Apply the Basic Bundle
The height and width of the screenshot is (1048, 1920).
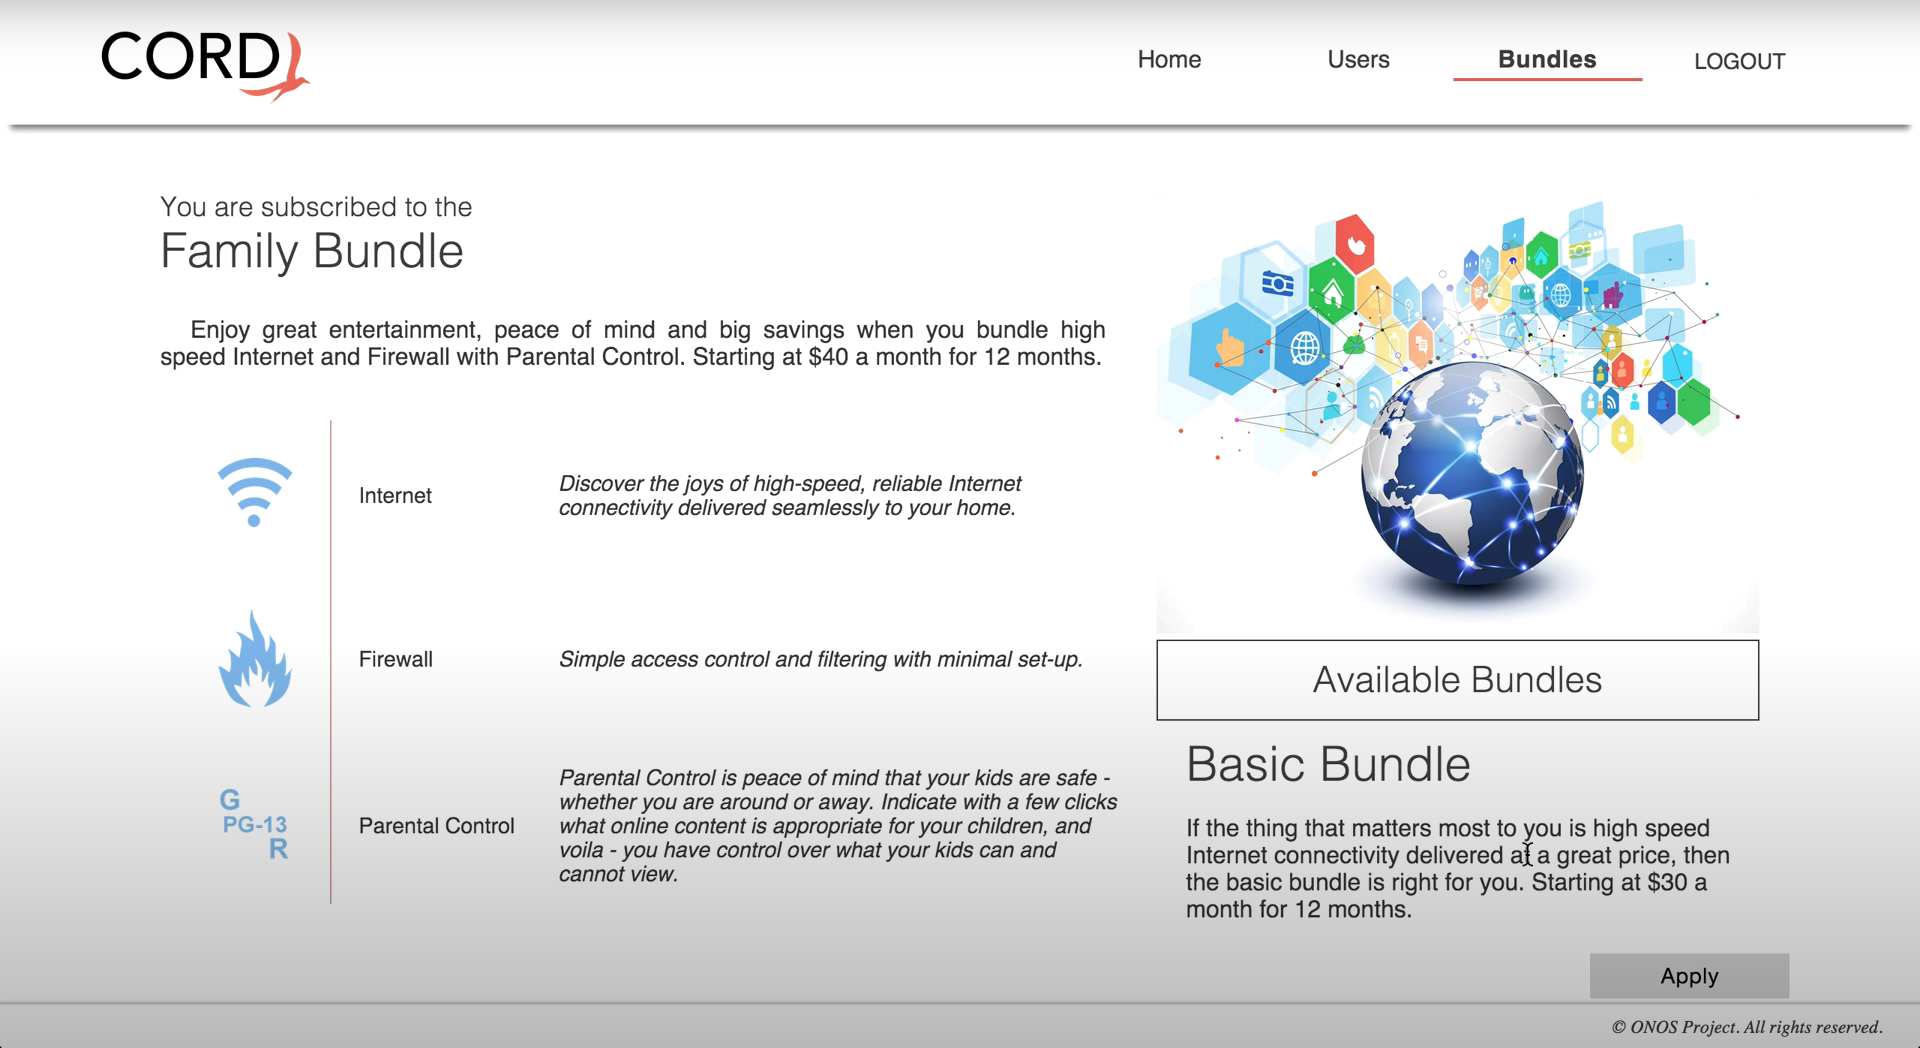tap(1689, 976)
